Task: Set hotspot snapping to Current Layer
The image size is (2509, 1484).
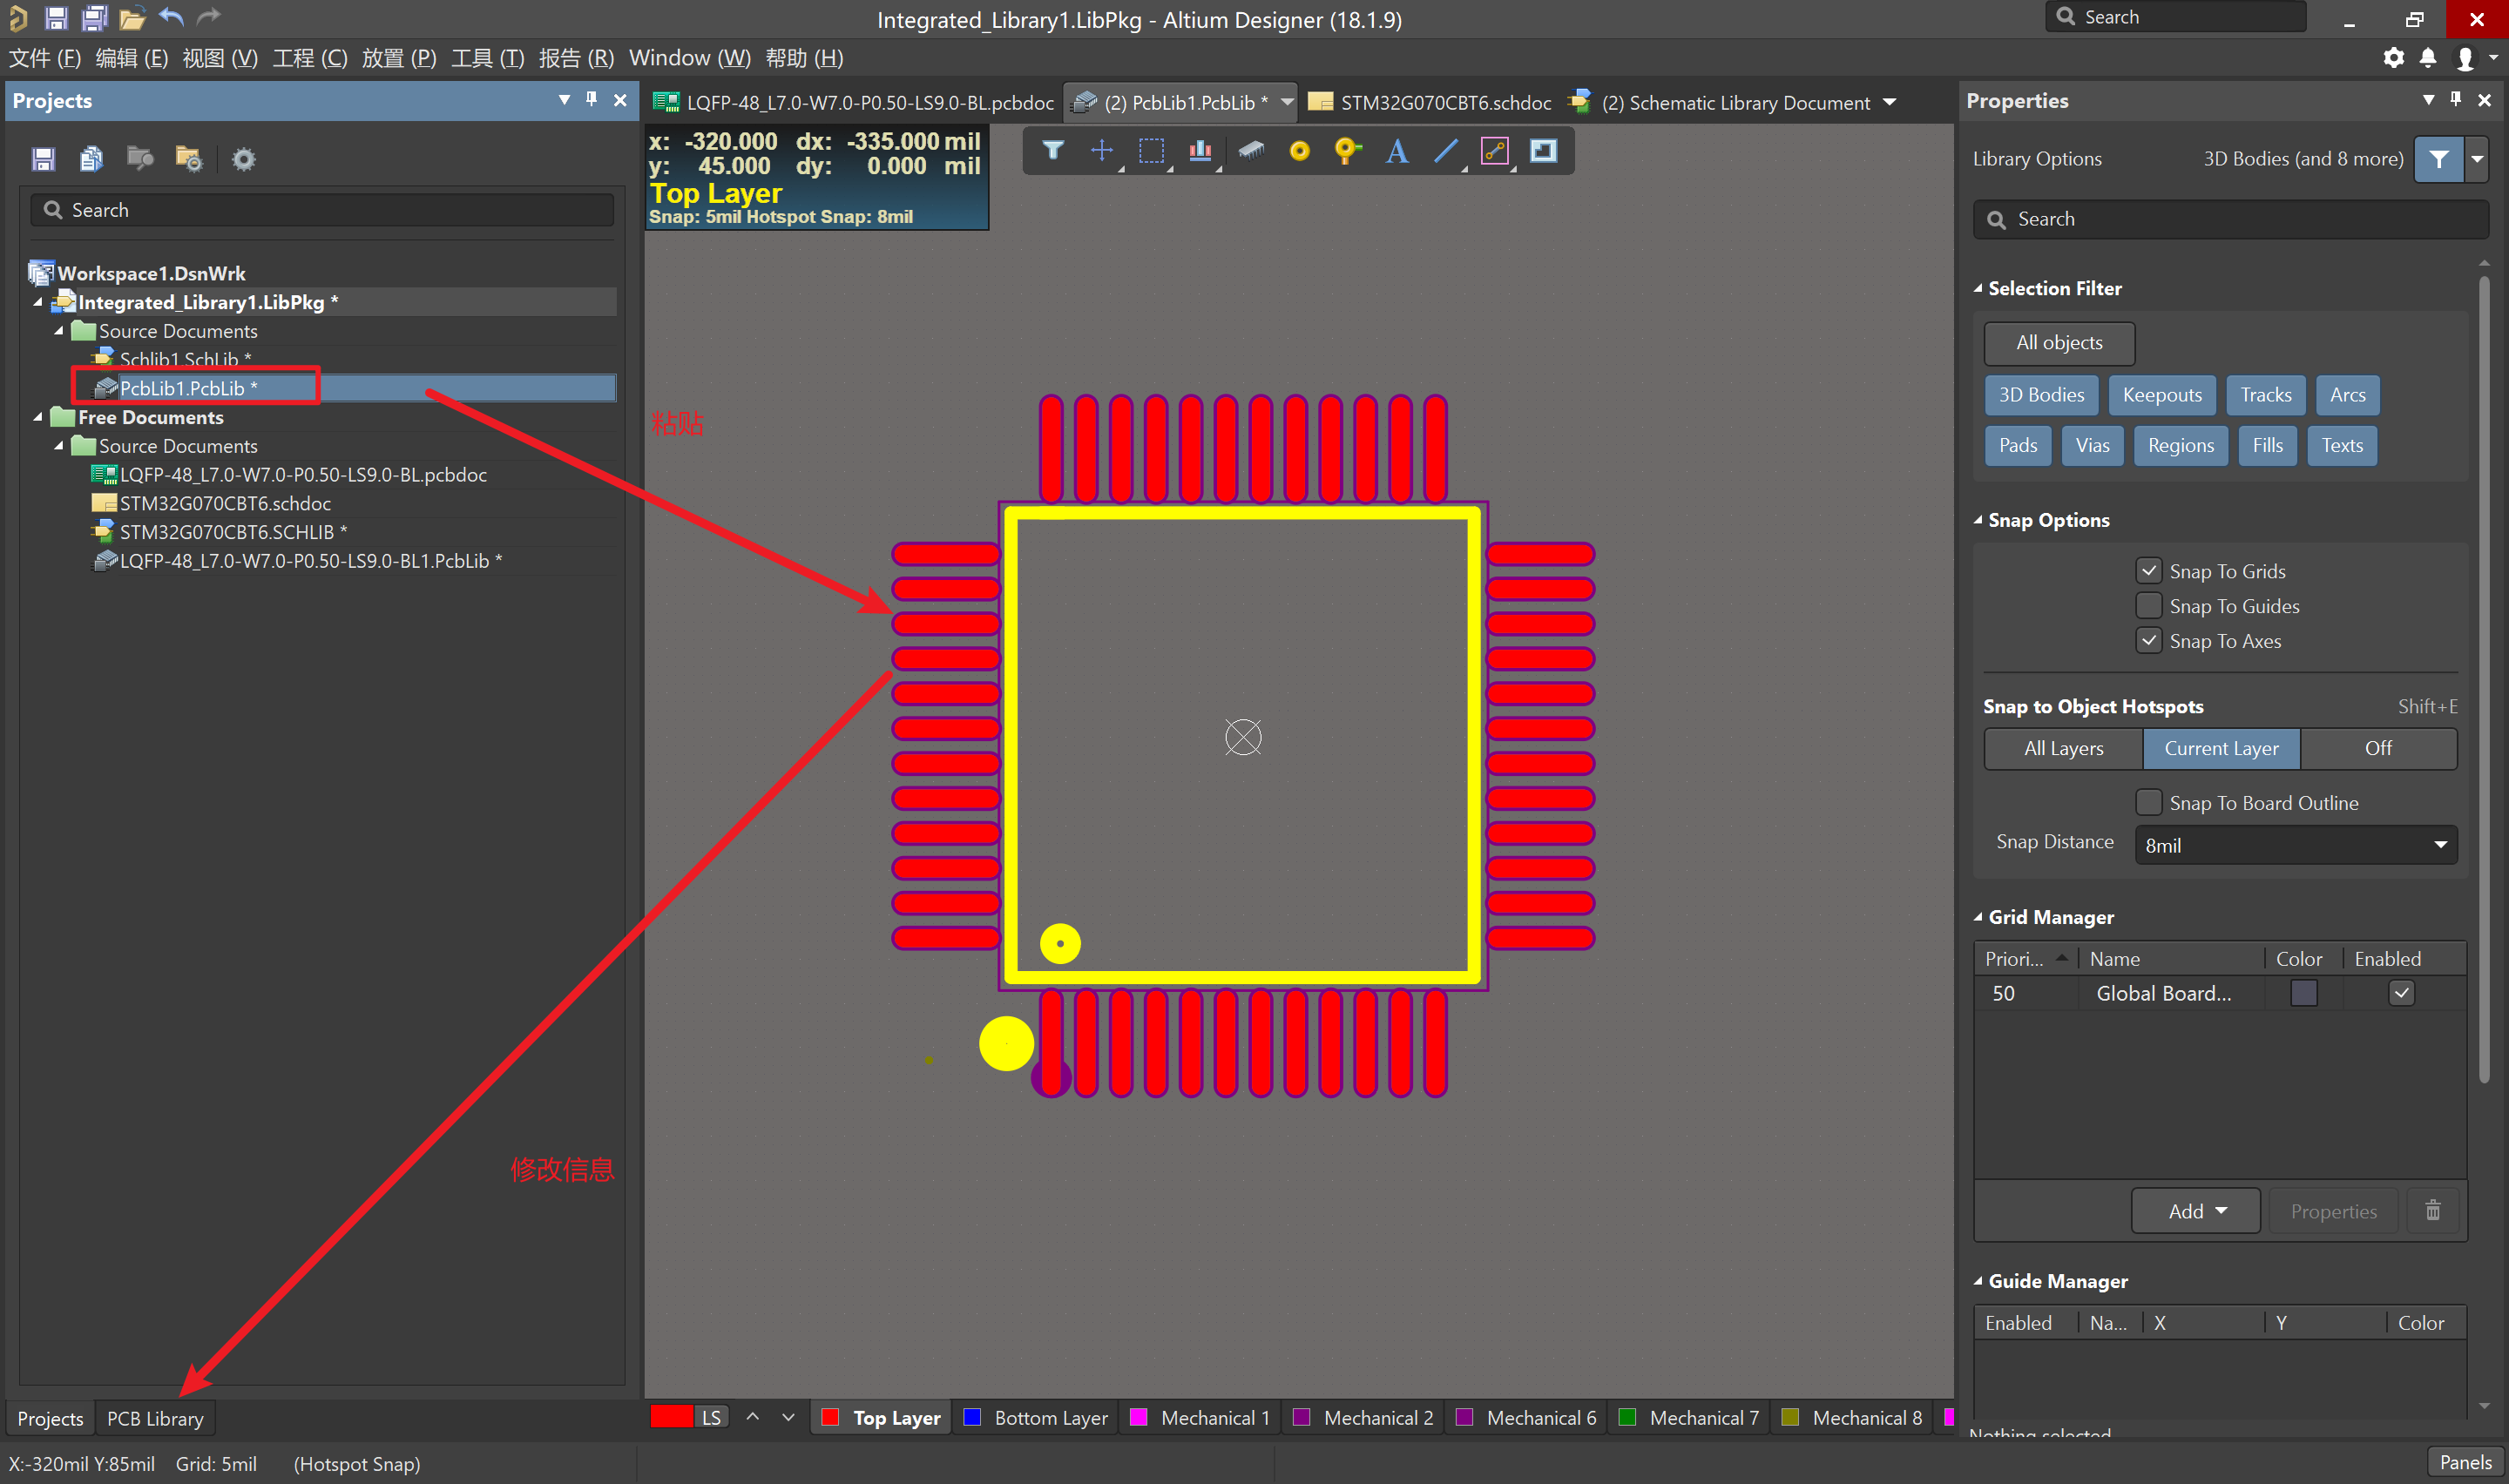Action: 2221,748
